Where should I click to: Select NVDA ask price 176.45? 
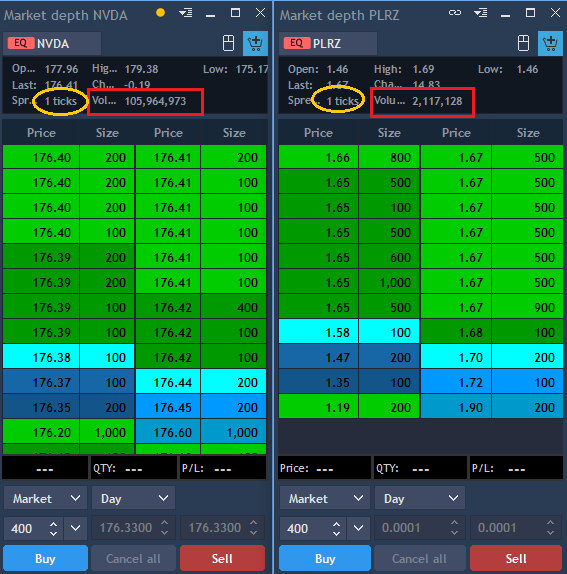coord(168,407)
